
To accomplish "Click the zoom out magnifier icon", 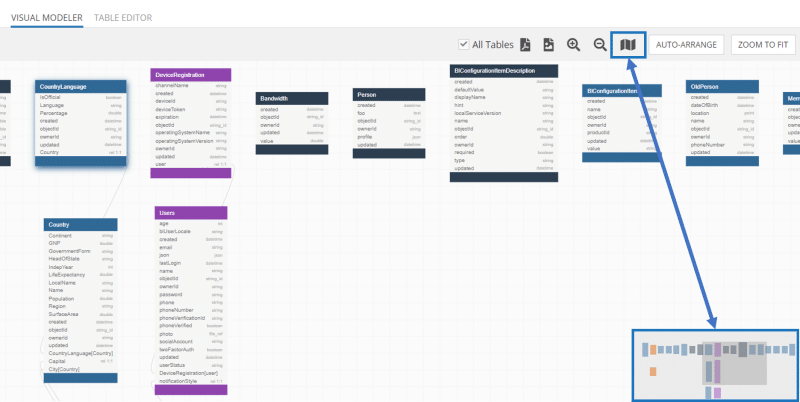I will pos(600,45).
